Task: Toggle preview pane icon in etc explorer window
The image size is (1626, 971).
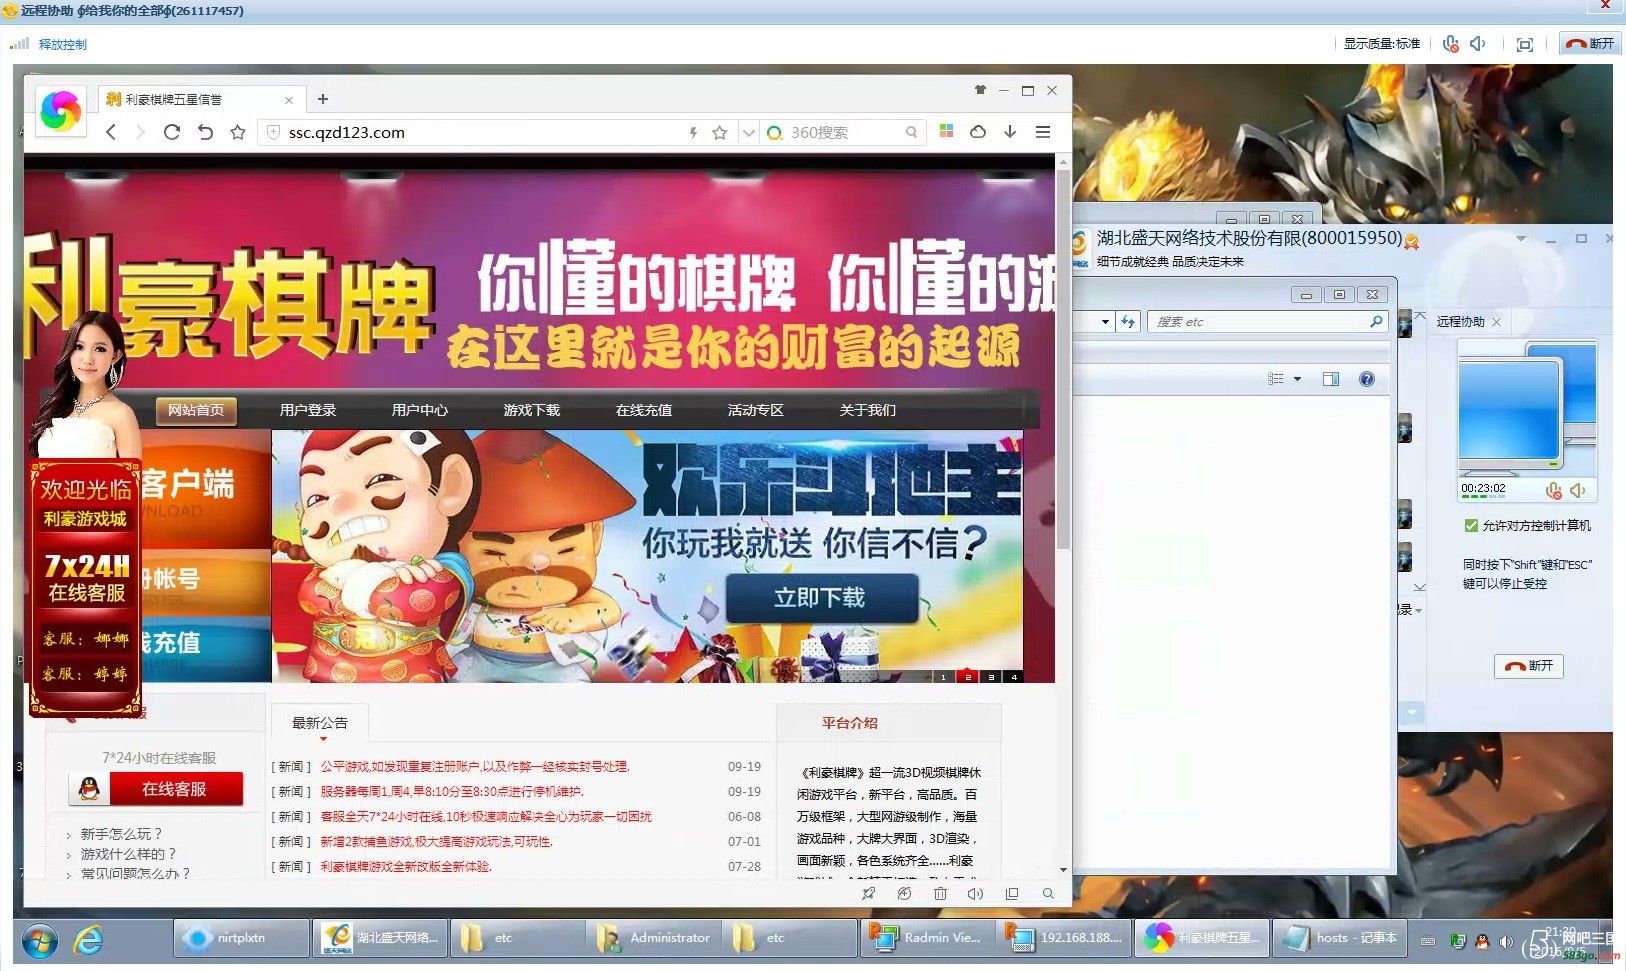Action: point(1331,379)
